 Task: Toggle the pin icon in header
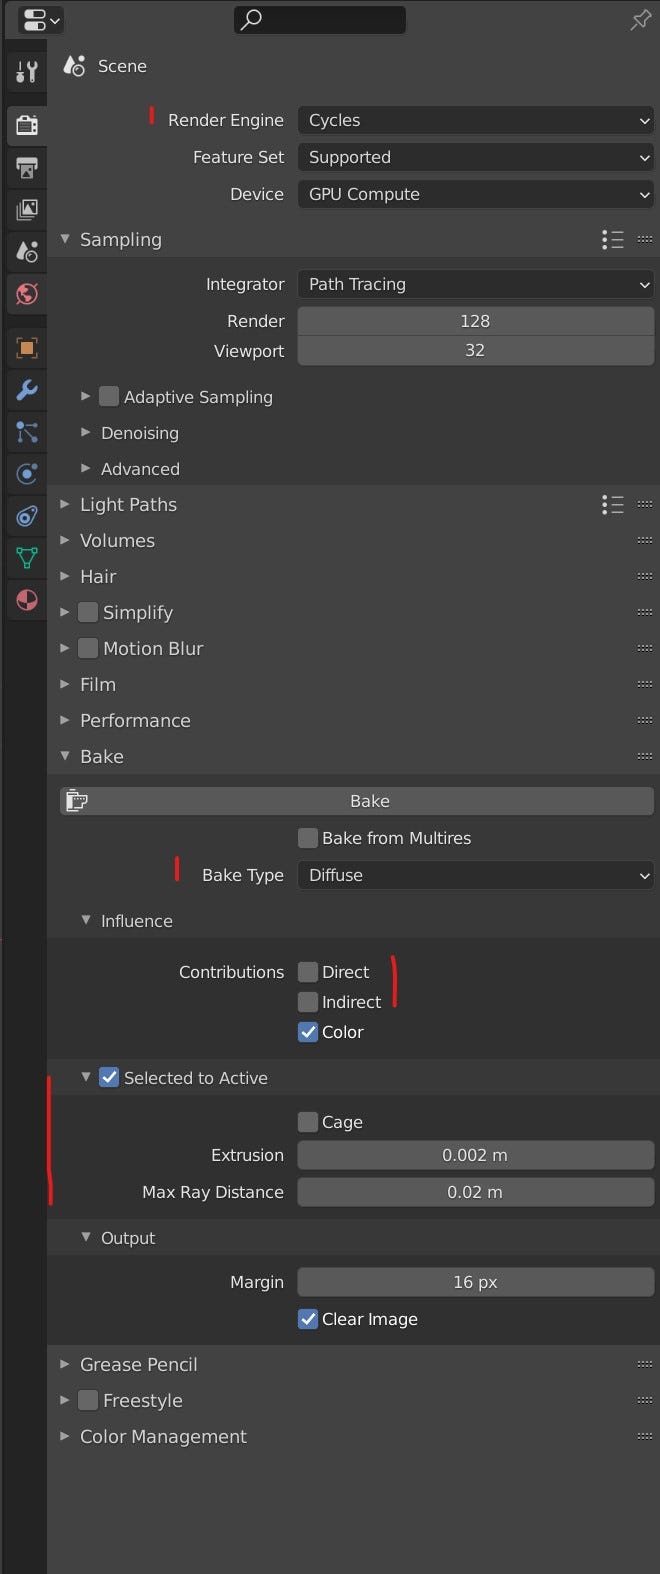point(640,20)
